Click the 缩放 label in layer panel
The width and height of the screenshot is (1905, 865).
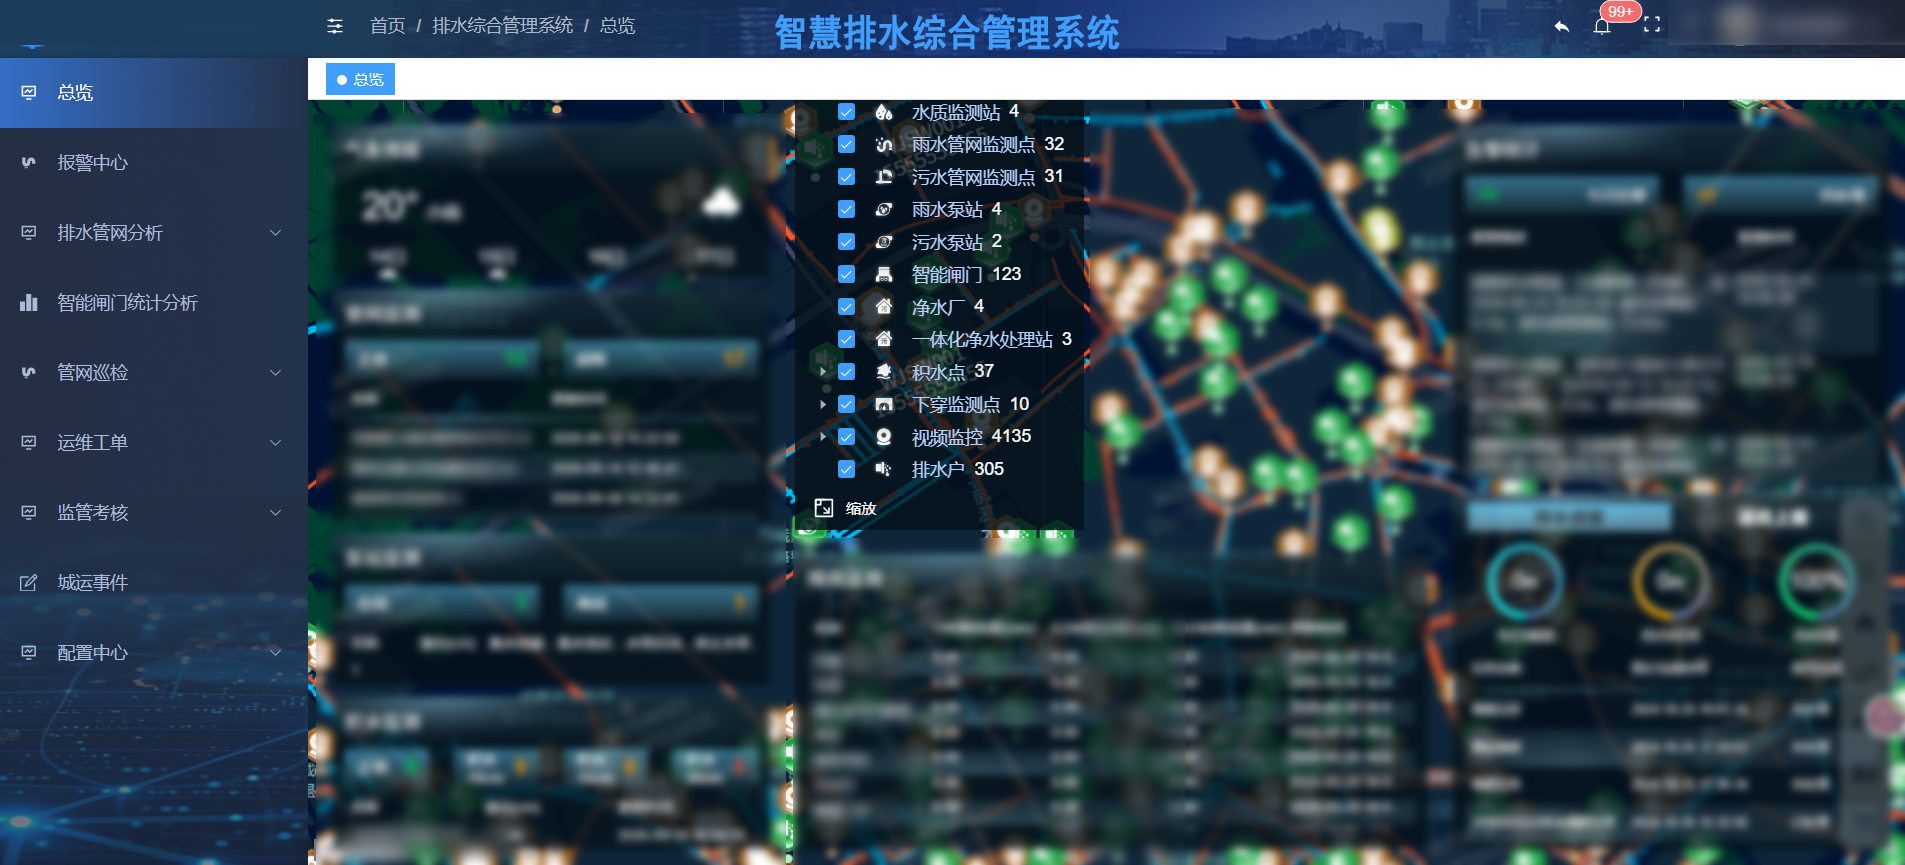tap(861, 508)
